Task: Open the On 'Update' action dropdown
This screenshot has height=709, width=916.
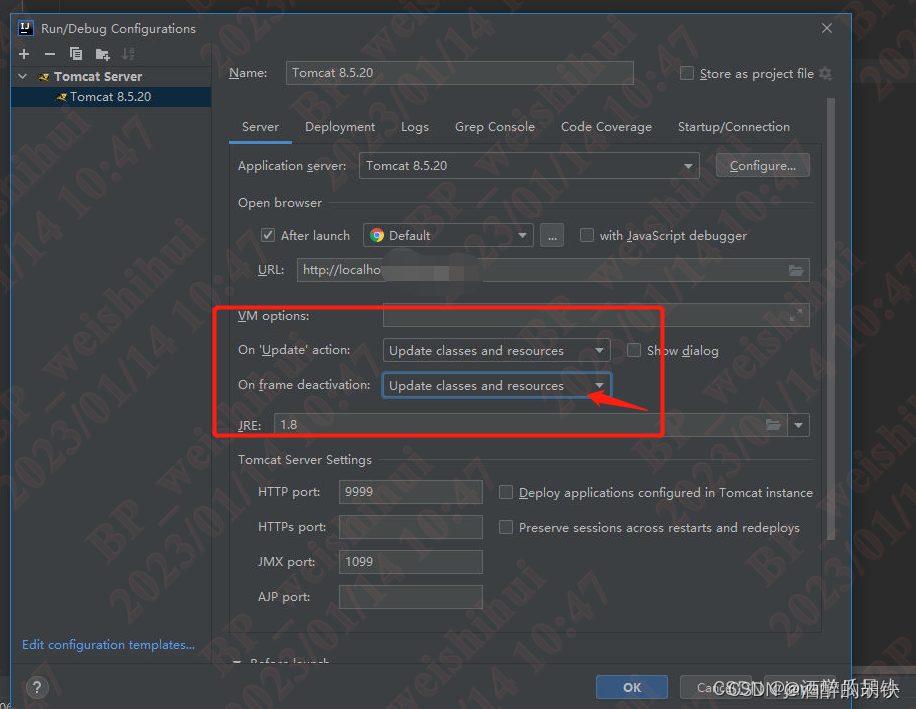Action: (x=599, y=350)
